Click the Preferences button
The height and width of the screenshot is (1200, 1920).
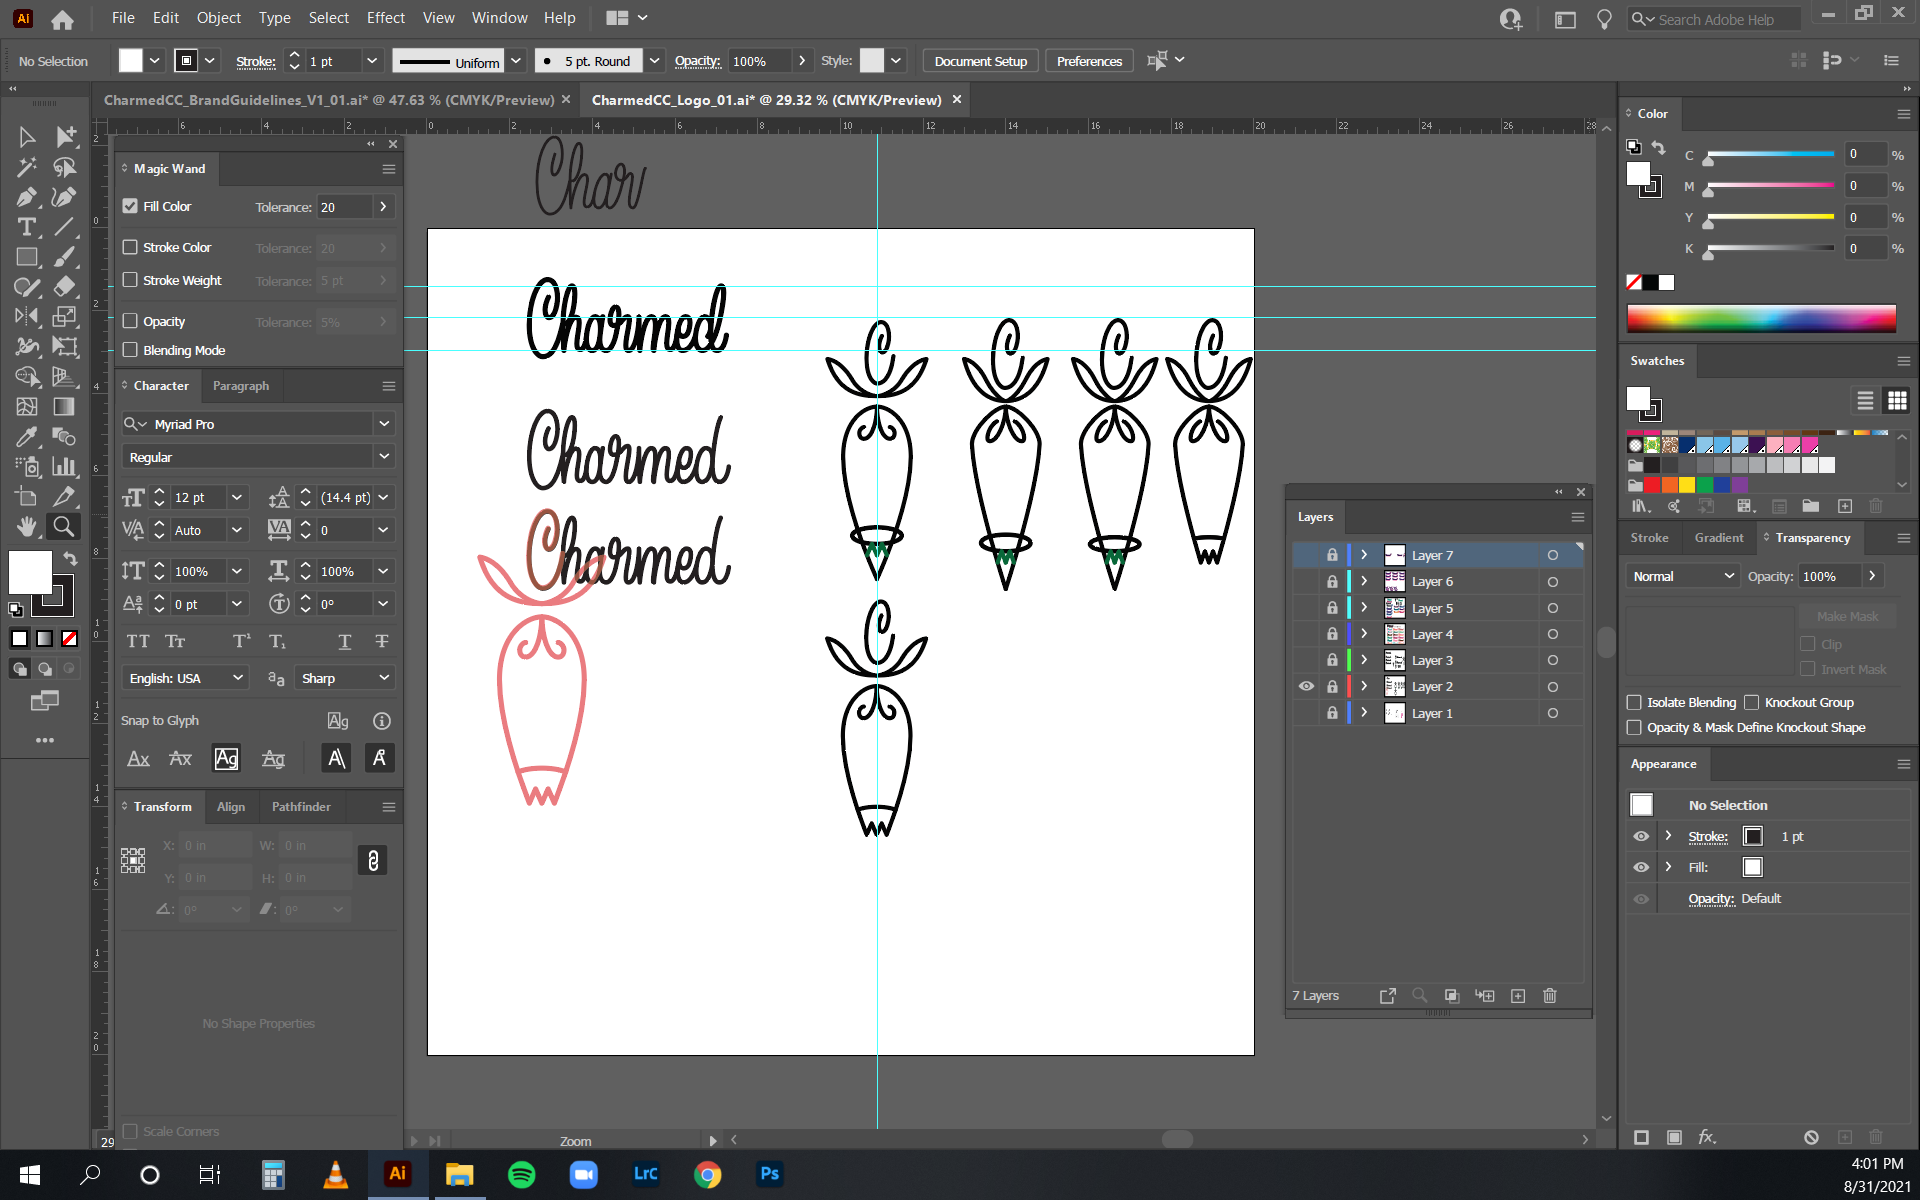pyautogui.click(x=1089, y=61)
